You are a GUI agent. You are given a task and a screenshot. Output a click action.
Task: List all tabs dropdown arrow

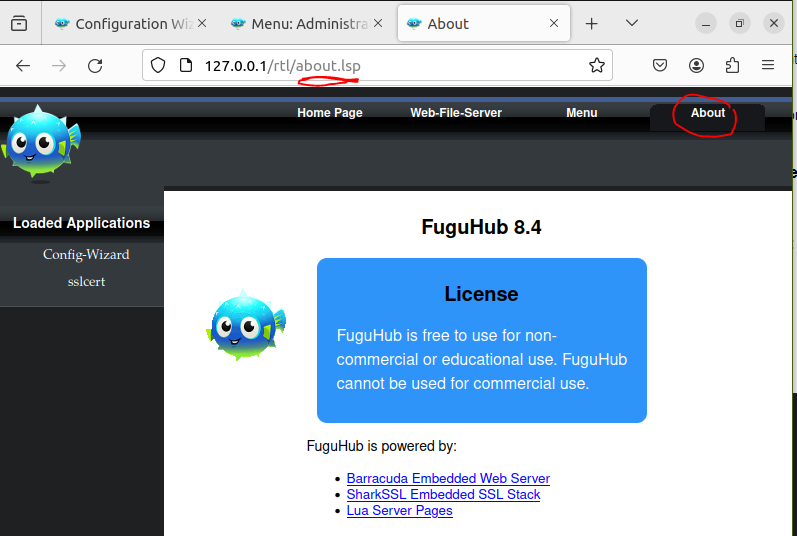point(632,23)
